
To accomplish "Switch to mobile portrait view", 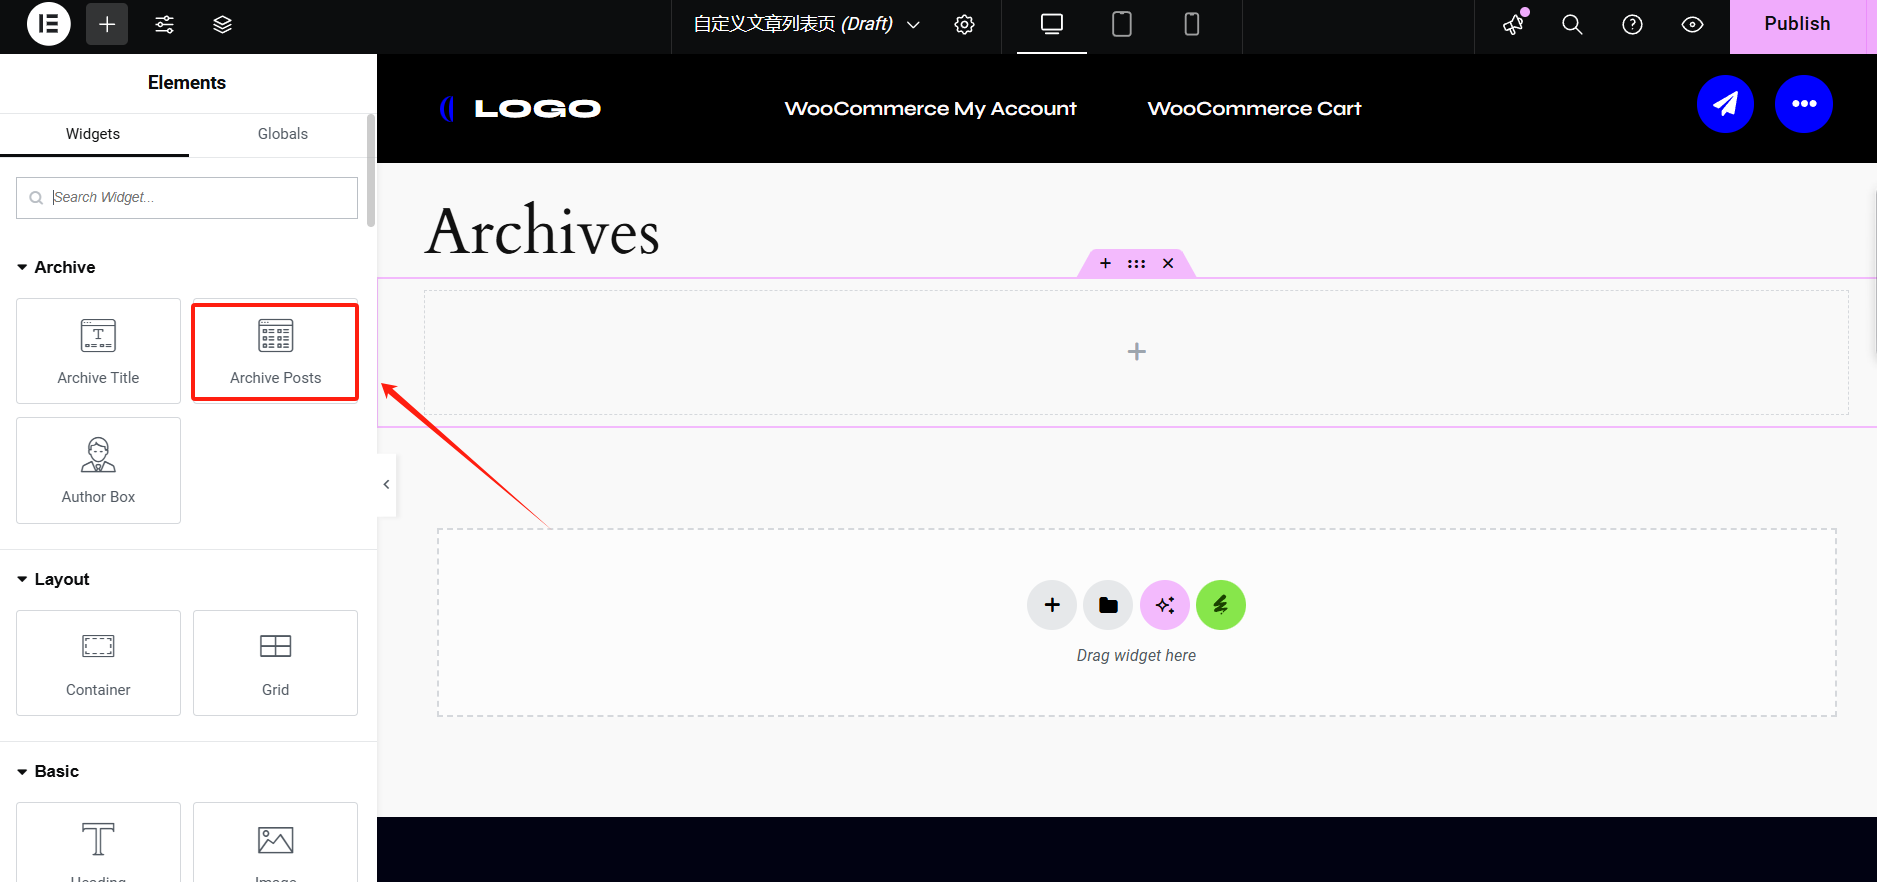I will tap(1191, 24).
